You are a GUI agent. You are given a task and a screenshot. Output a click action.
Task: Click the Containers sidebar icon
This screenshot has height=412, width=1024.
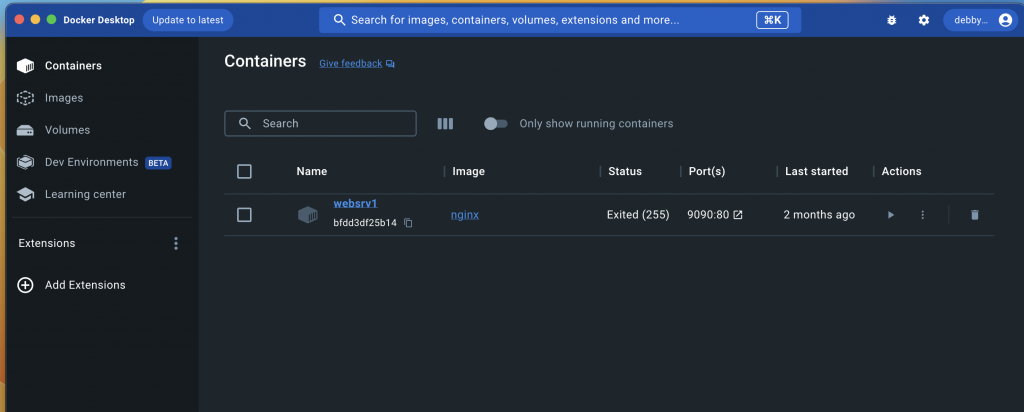click(x=25, y=66)
